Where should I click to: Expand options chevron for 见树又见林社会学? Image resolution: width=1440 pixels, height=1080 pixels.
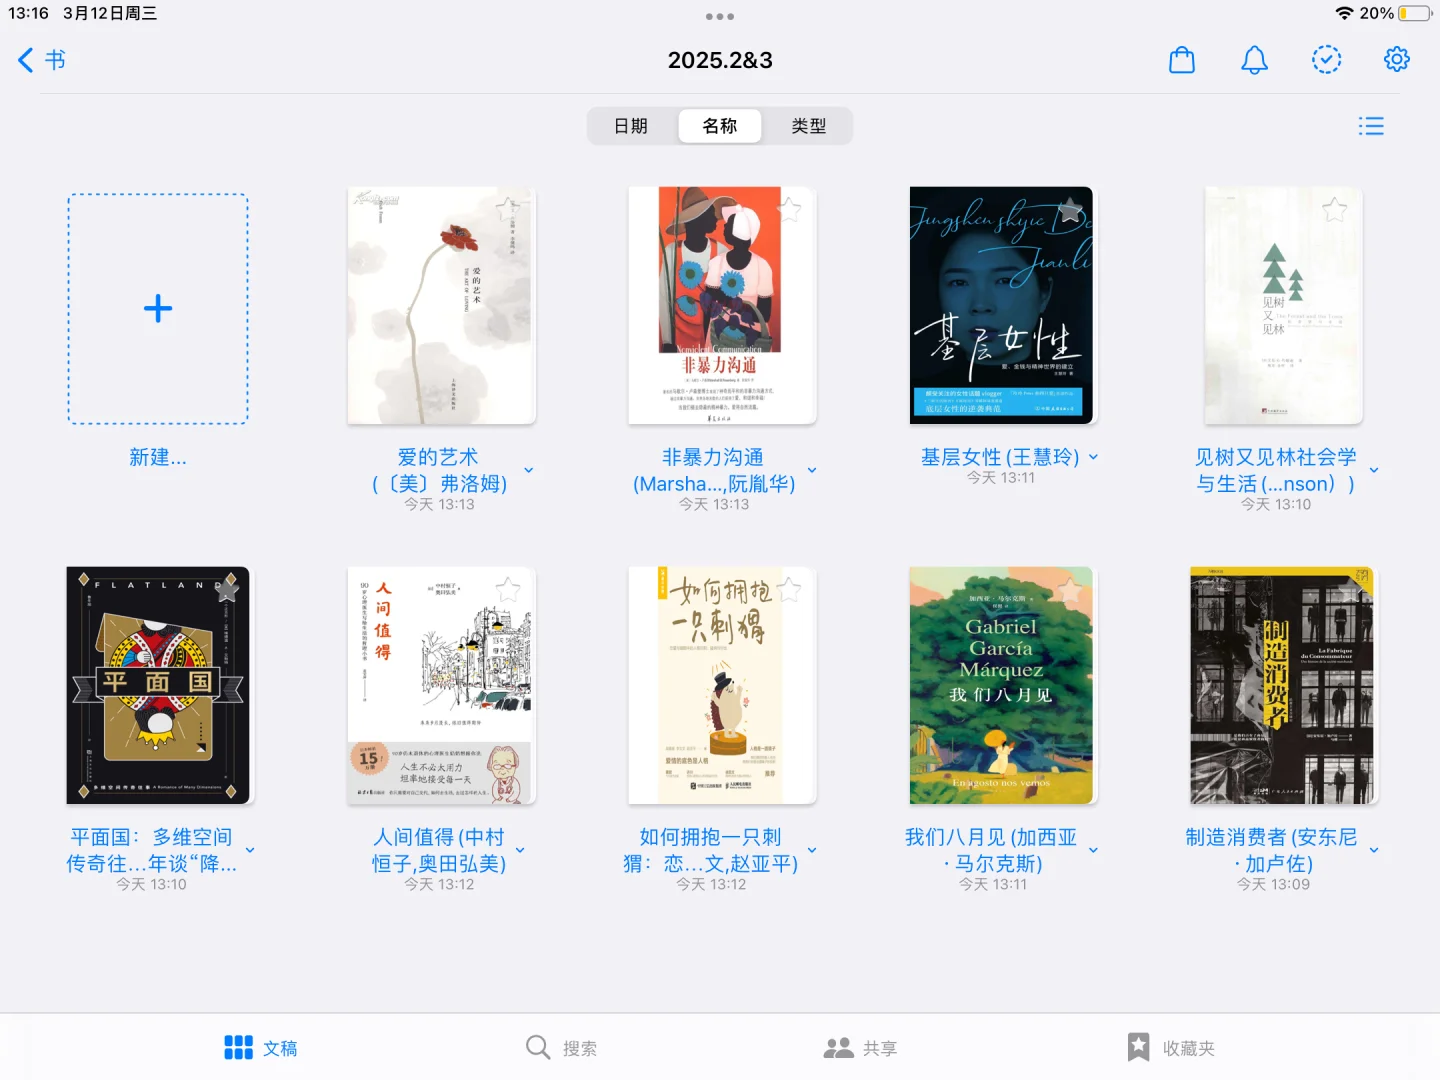click(1374, 470)
